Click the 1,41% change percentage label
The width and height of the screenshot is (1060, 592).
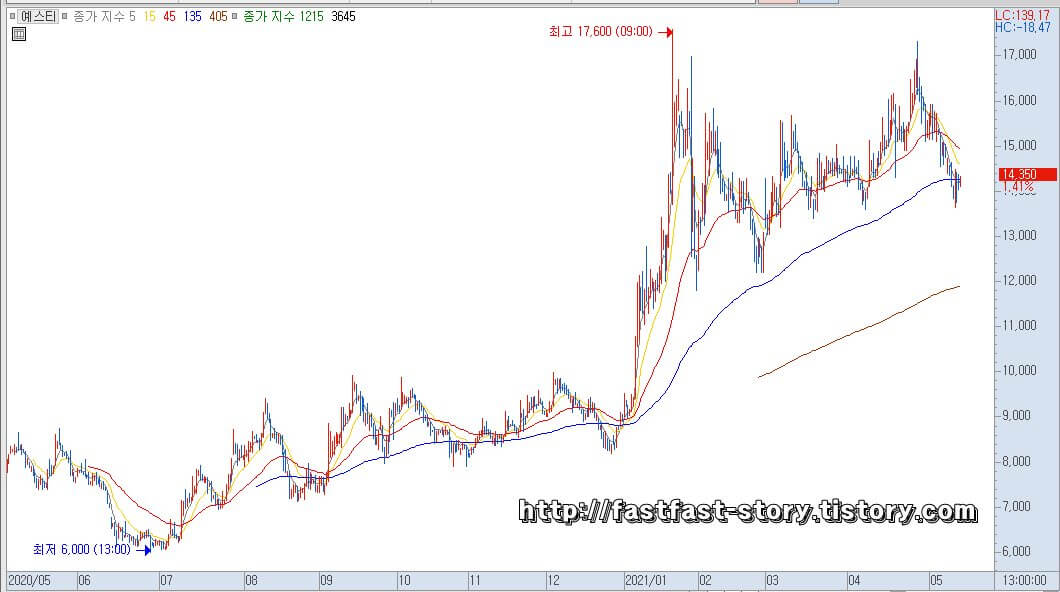[x=1018, y=187]
